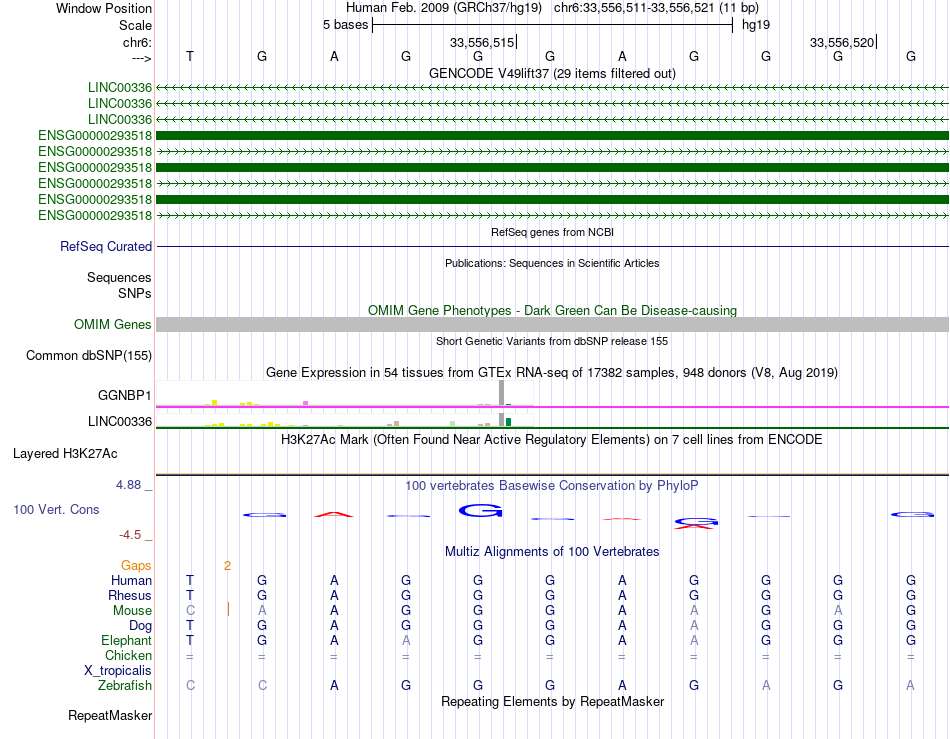Click the -4.5 PhyloP lower scale value
Screen dimensions: 950x739
pos(130,535)
